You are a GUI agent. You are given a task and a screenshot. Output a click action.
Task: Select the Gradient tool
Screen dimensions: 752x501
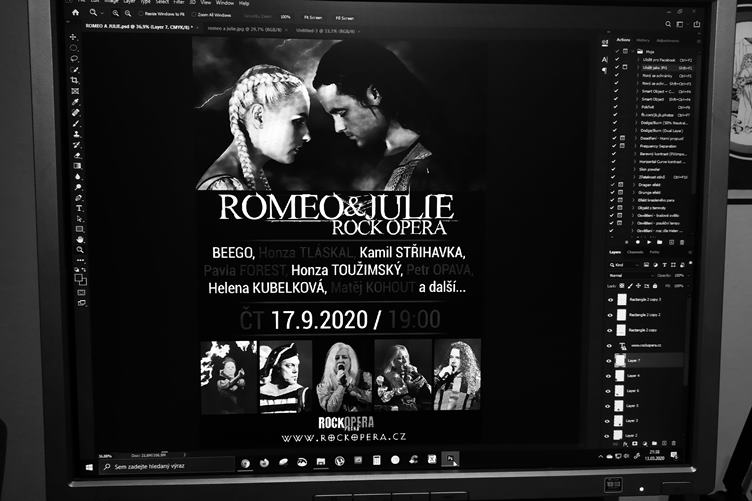tap(77, 166)
